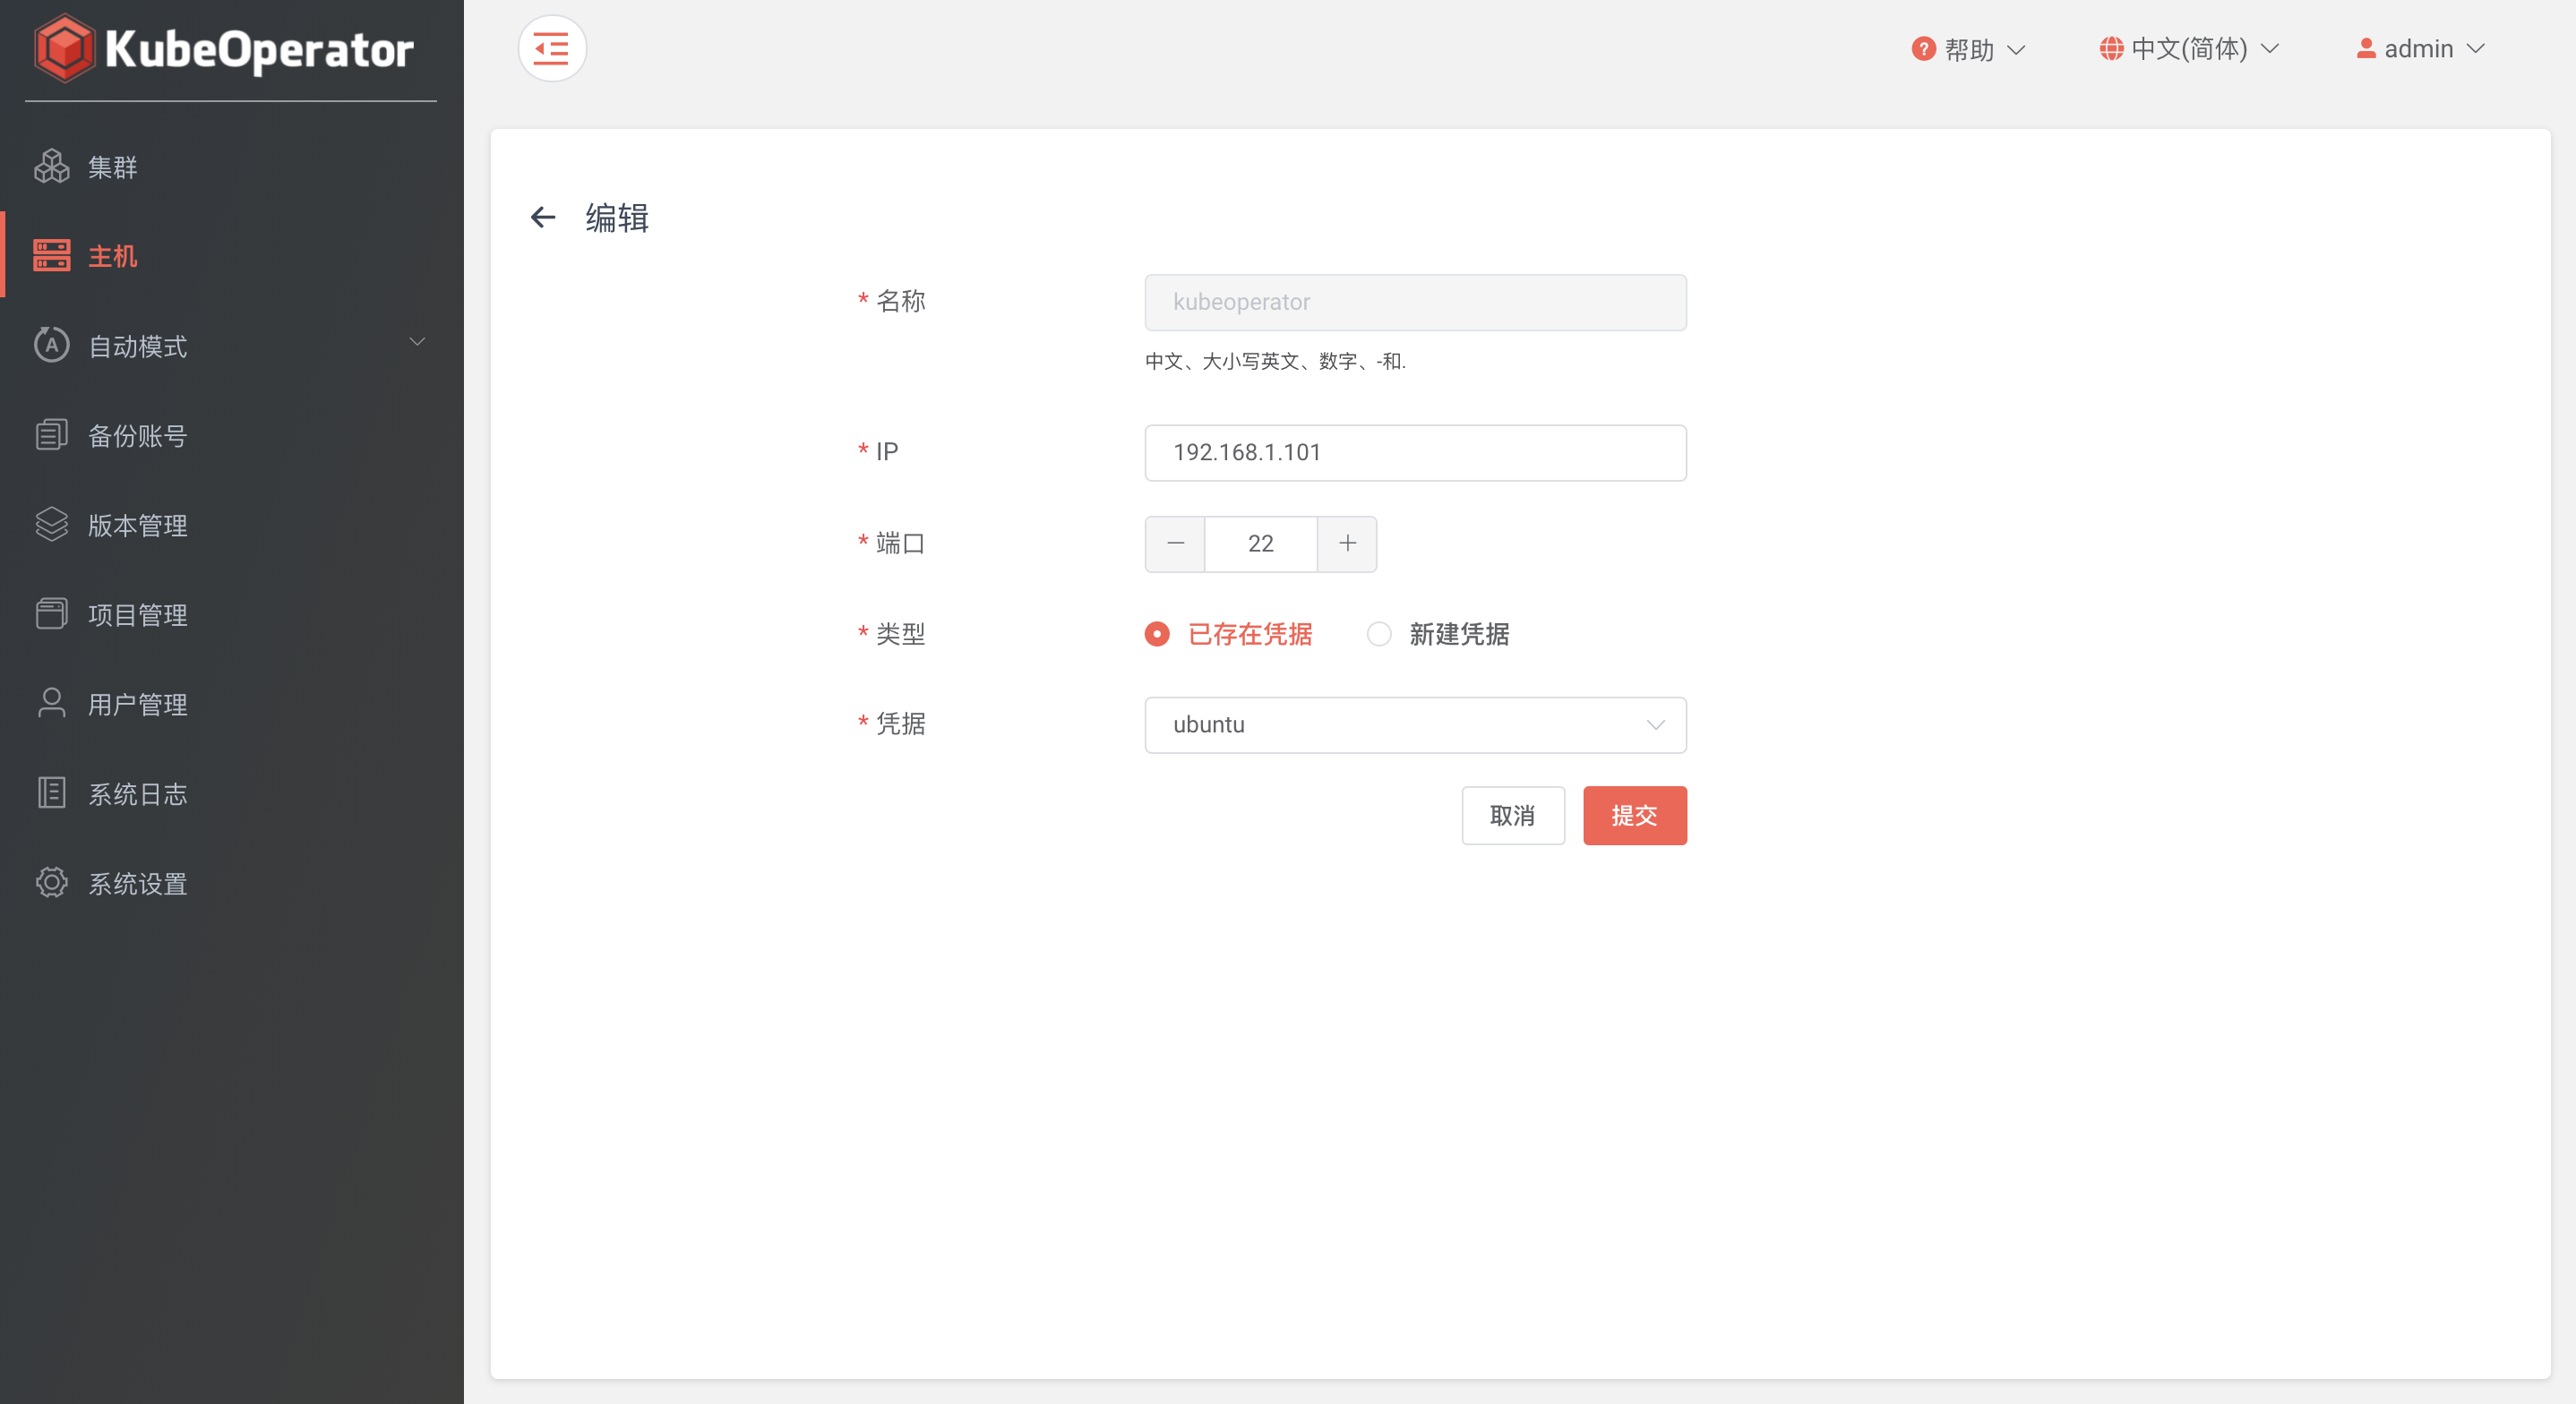This screenshot has height=1404, width=2576.
Task: Increase port number with plus button
Action: [1347, 543]
